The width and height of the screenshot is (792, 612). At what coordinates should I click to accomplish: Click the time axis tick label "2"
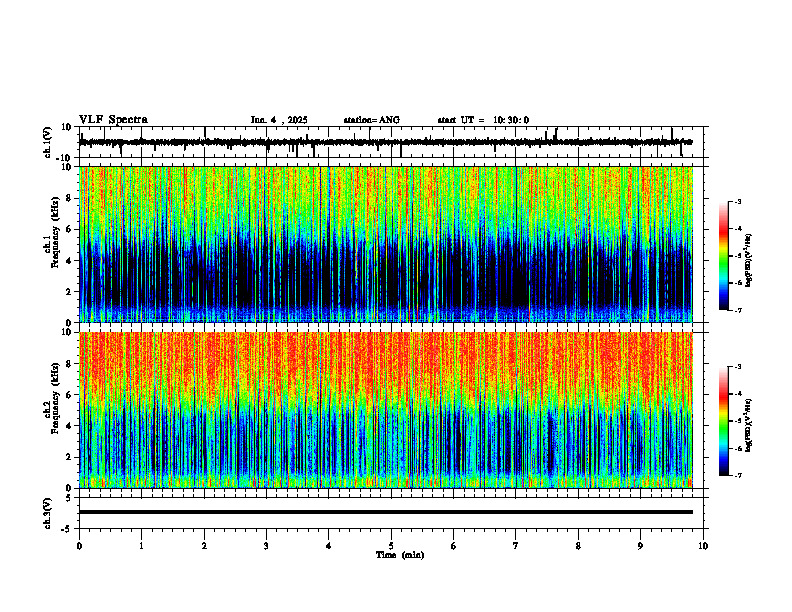204,546
